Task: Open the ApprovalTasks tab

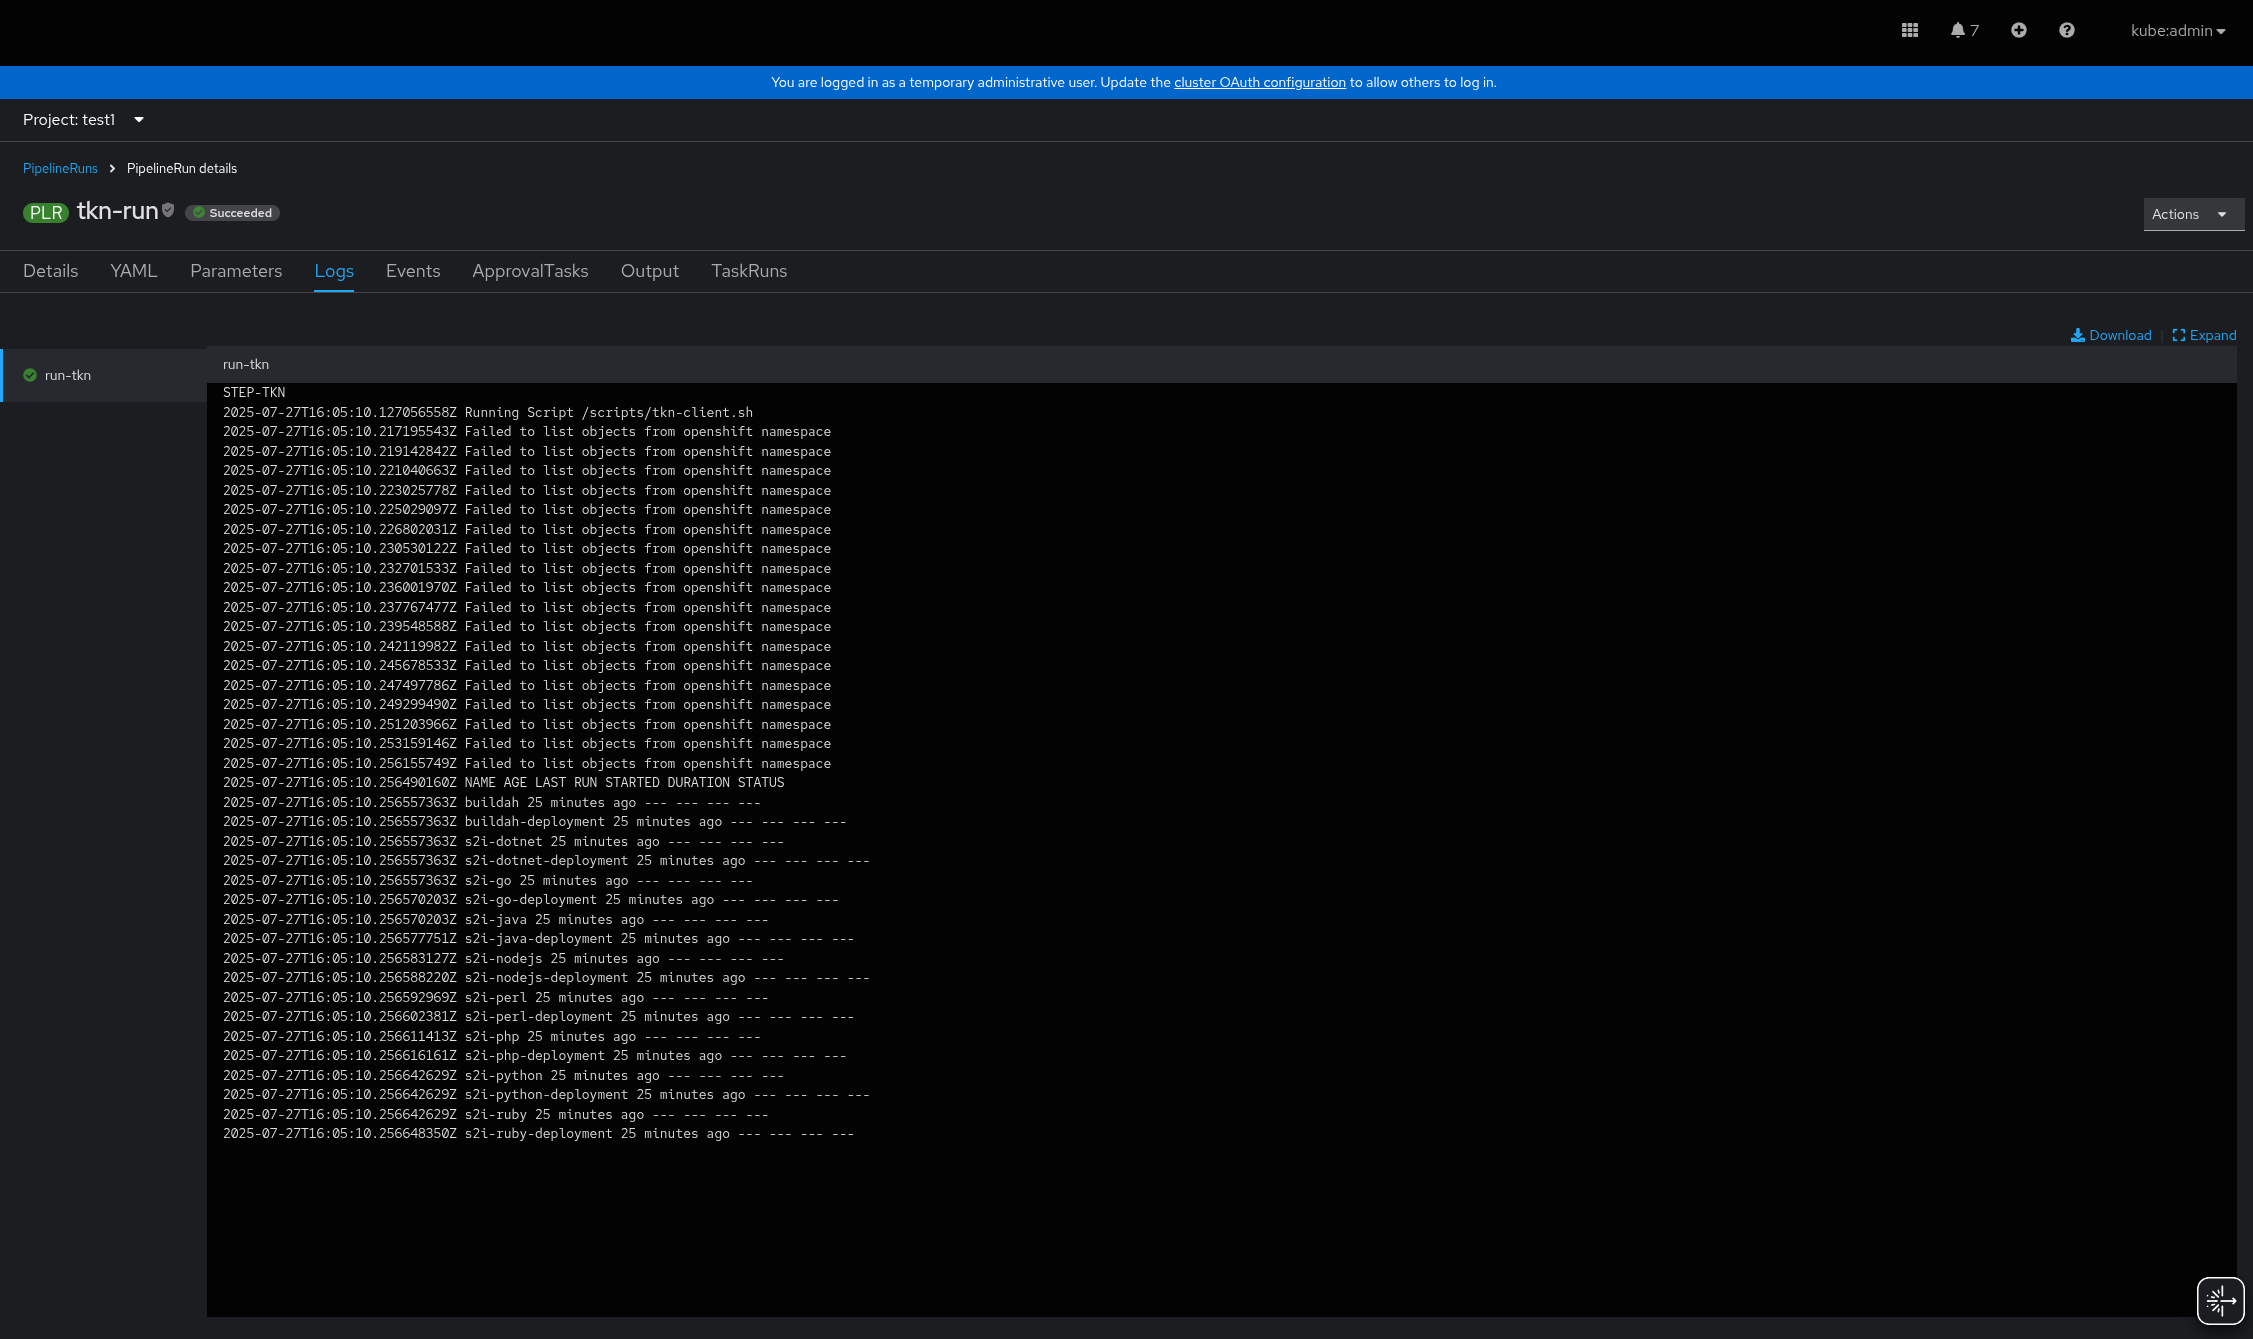Action: click(530, 271)
